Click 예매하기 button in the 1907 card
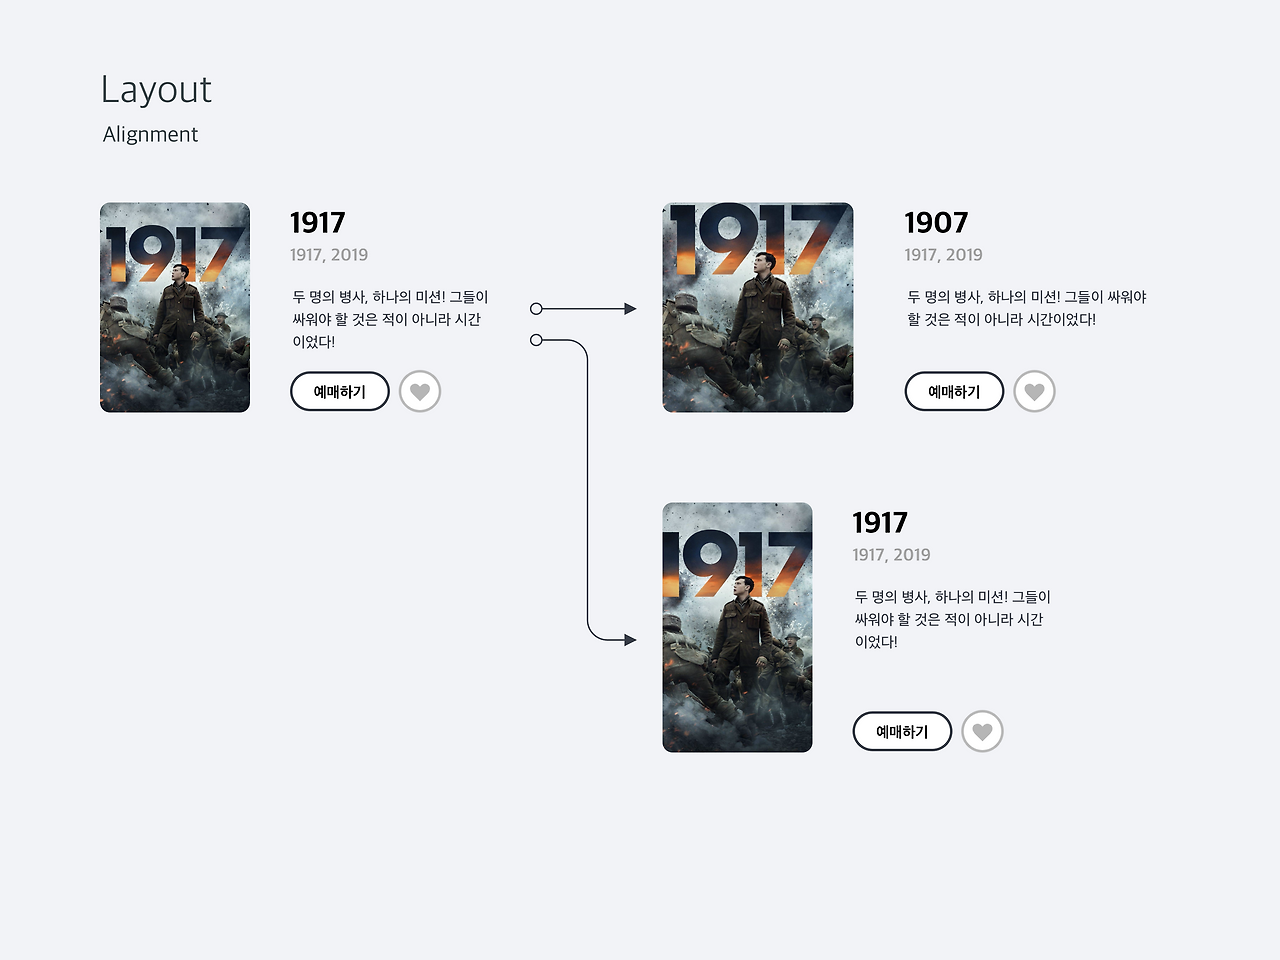This screenshot has width=1280, height=960. pyautogui.click(x=954, y=391)
